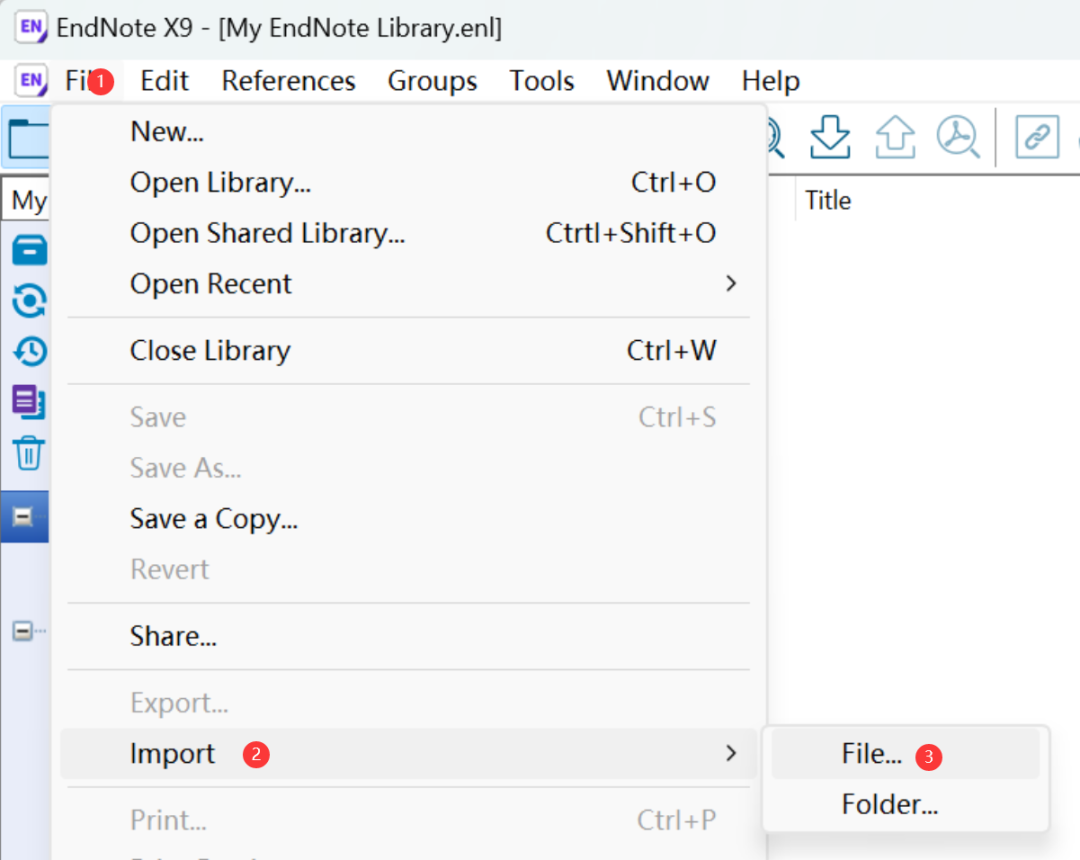Click the EndNote logo in menu bar
This screenshot has height=860, width=1080.
31,81
